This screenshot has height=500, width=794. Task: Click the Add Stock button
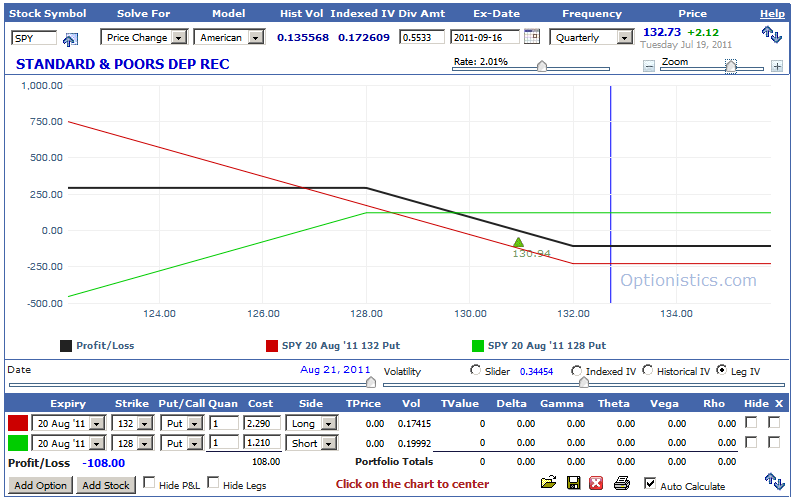click(x=106, y=485)
